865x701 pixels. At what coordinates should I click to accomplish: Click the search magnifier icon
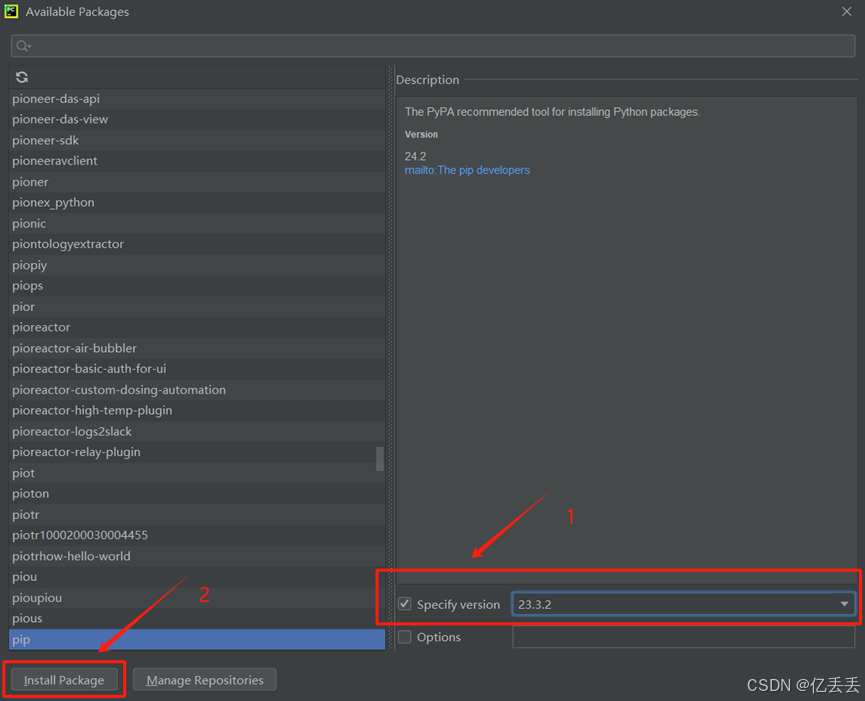click(x=23, y=46)
